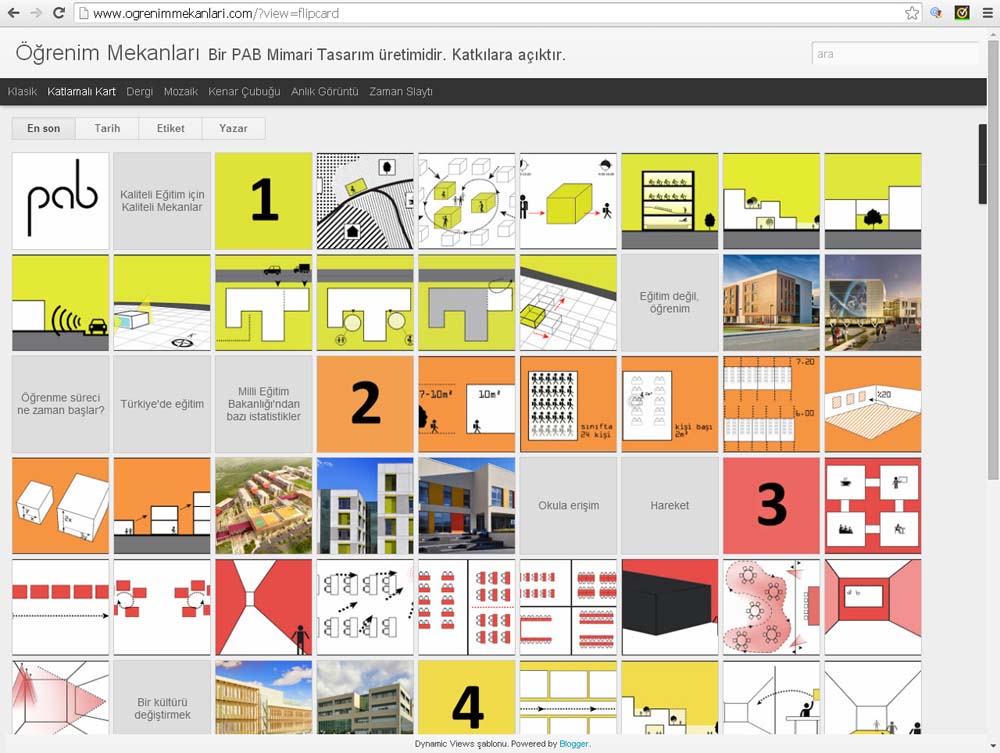Reload the page with refresh icon

click(58, 13)
